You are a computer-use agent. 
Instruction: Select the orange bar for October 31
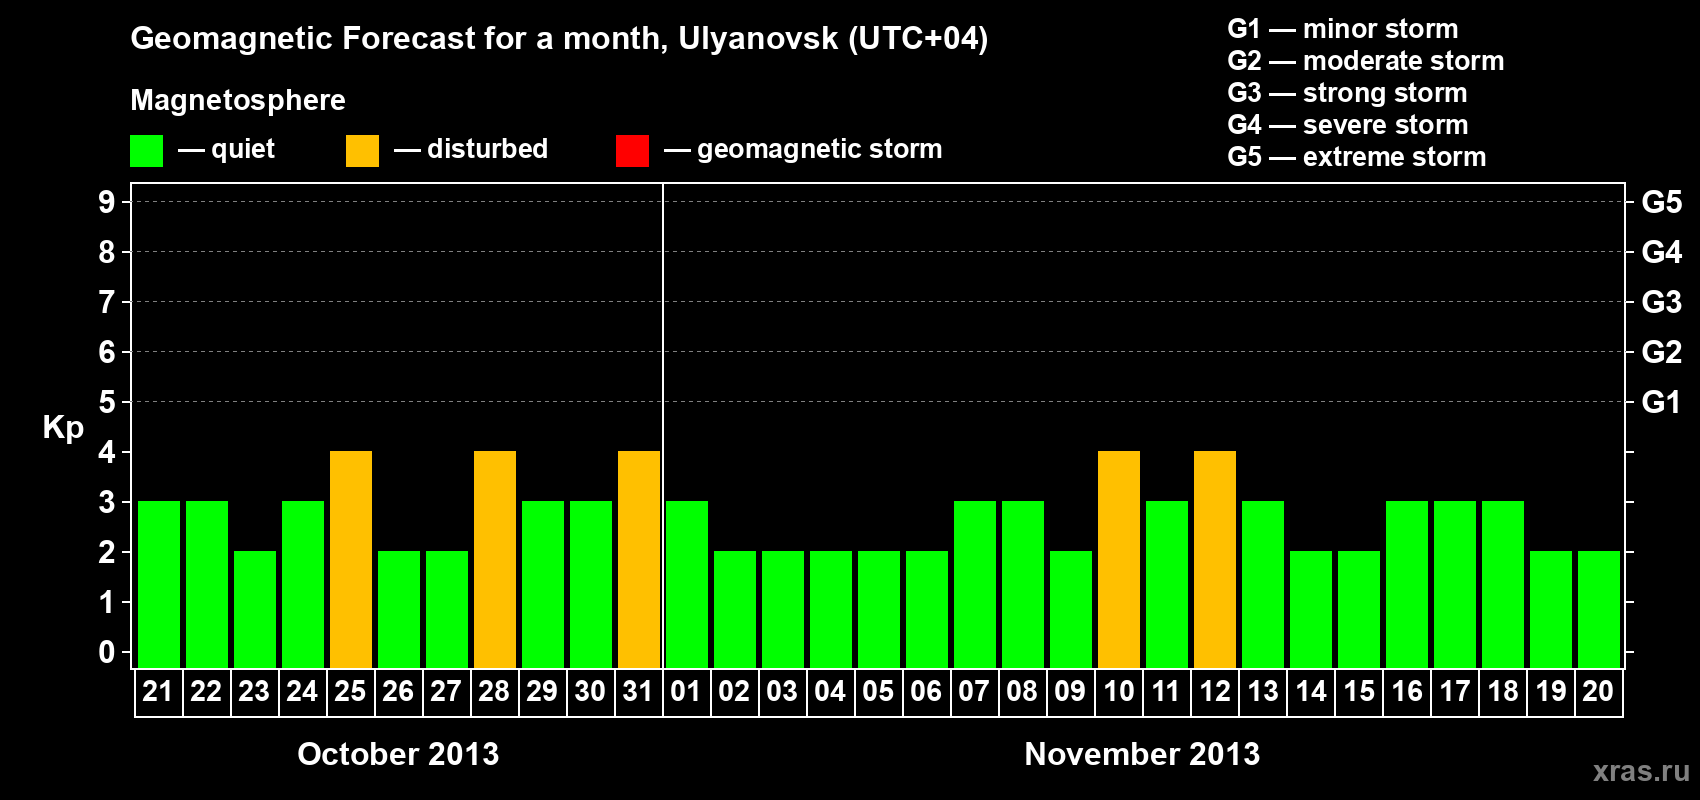pos(639,560)
